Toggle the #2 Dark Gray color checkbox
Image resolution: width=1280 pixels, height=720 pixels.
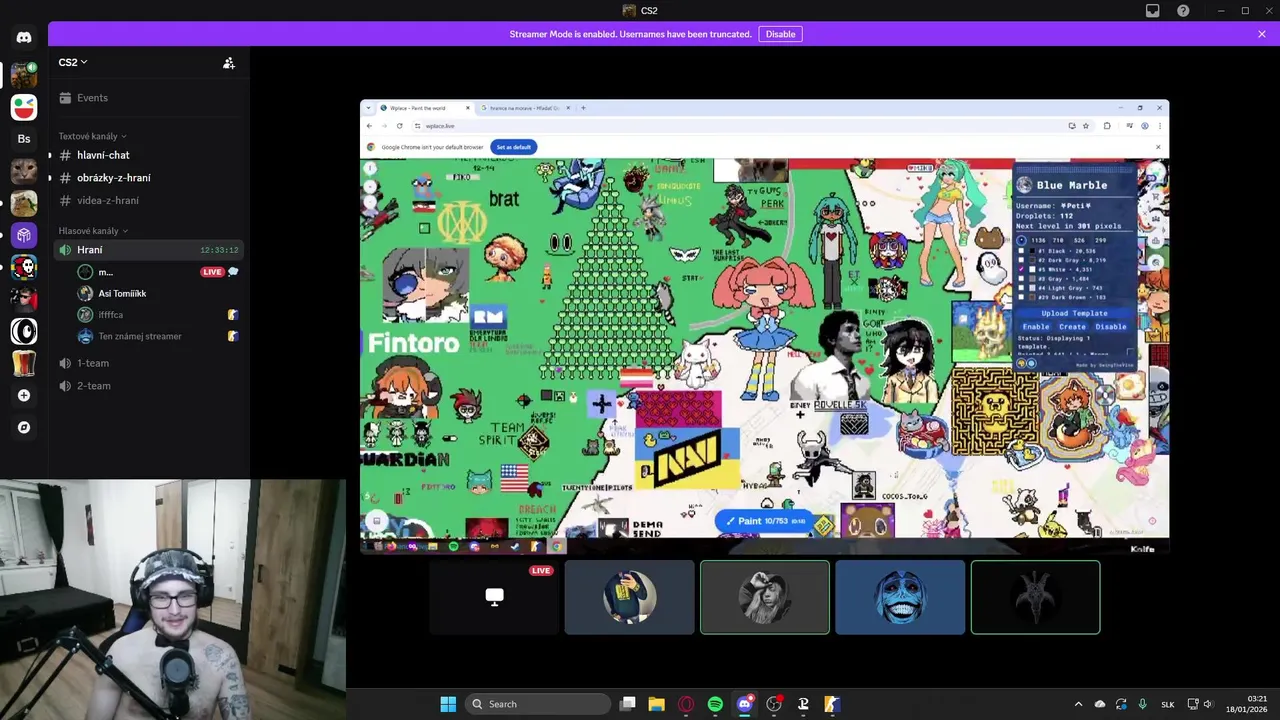pos(1021,260)
